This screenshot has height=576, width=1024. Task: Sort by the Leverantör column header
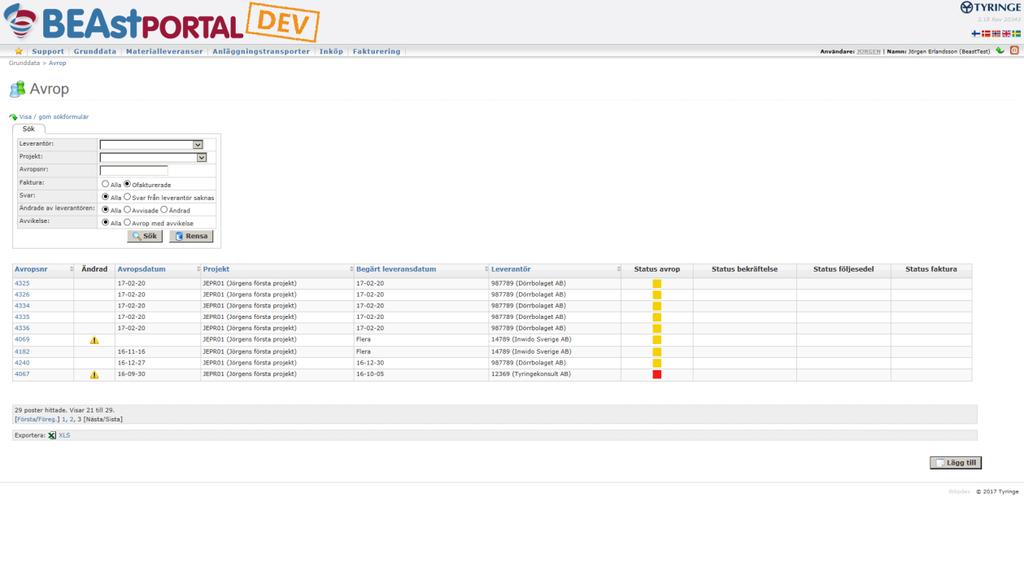point(511,269)
